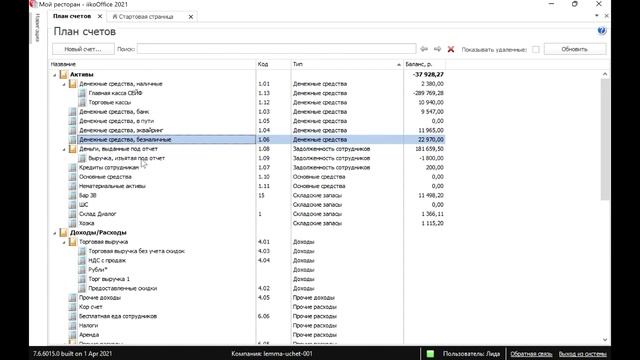Close the План счетов tab
The width and height of the screenshot is (640, 360).
(100, 16)
